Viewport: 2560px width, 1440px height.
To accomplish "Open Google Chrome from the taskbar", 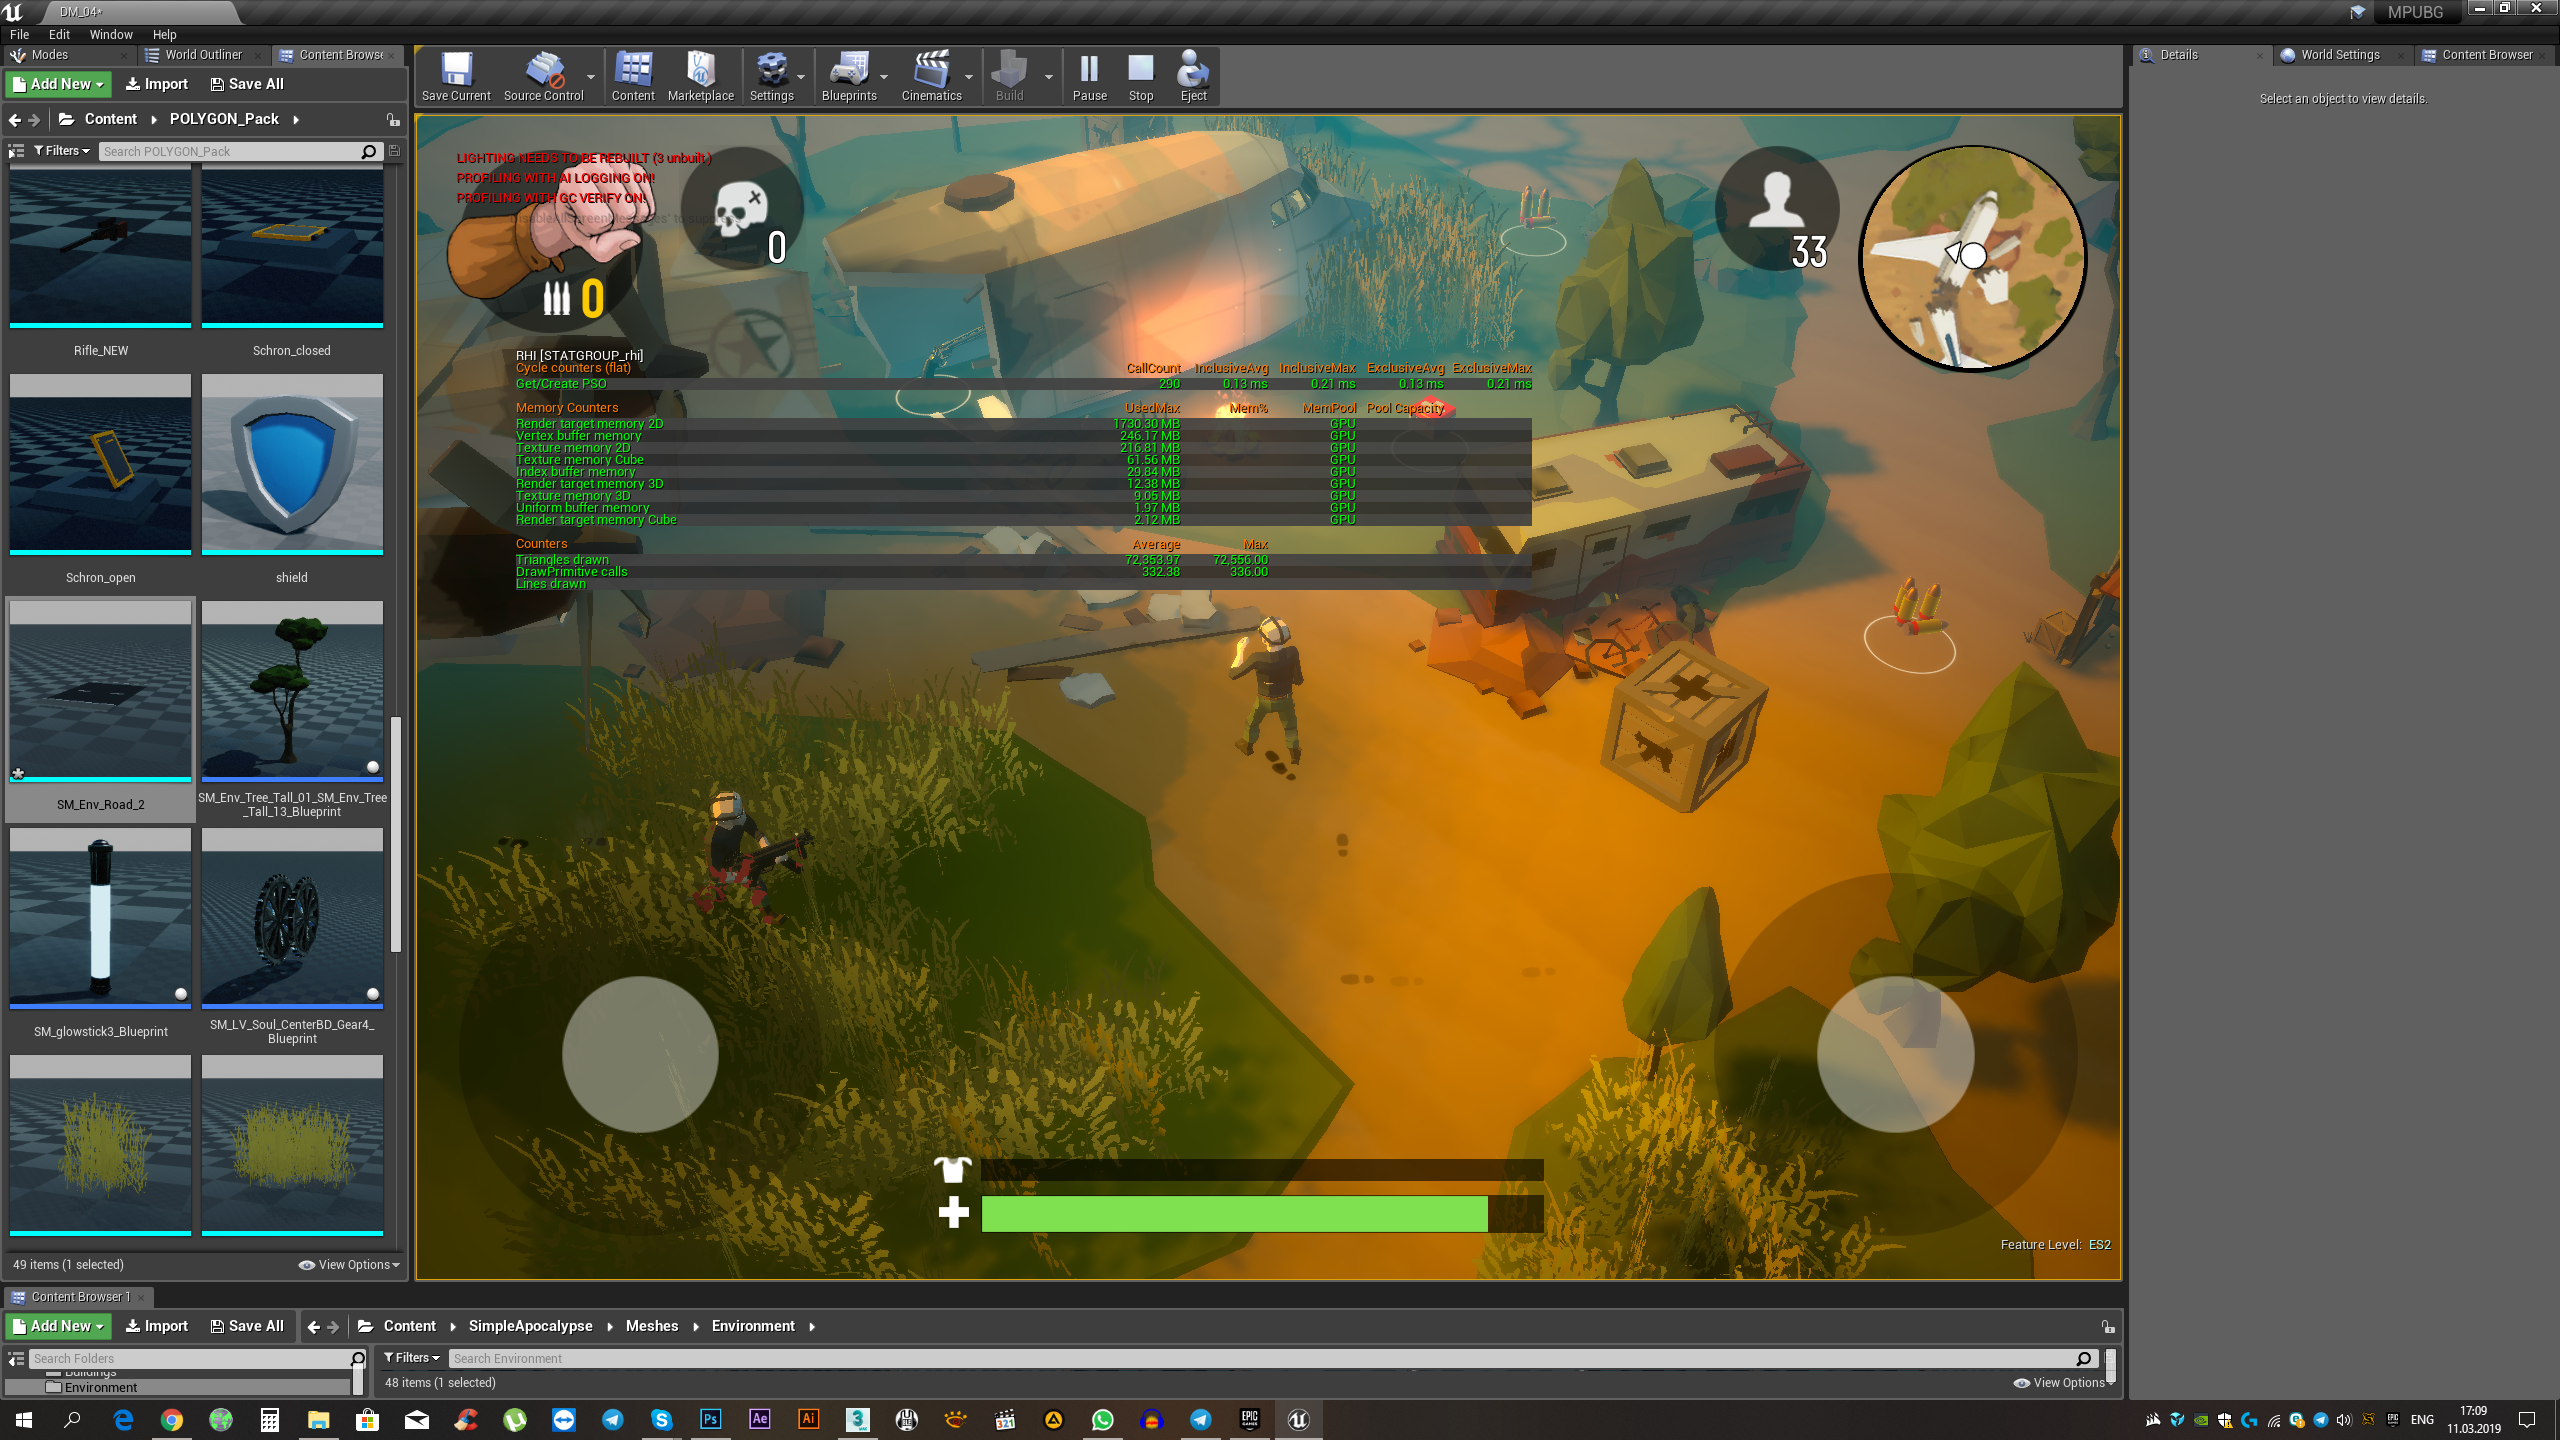I will point(172,1420).
